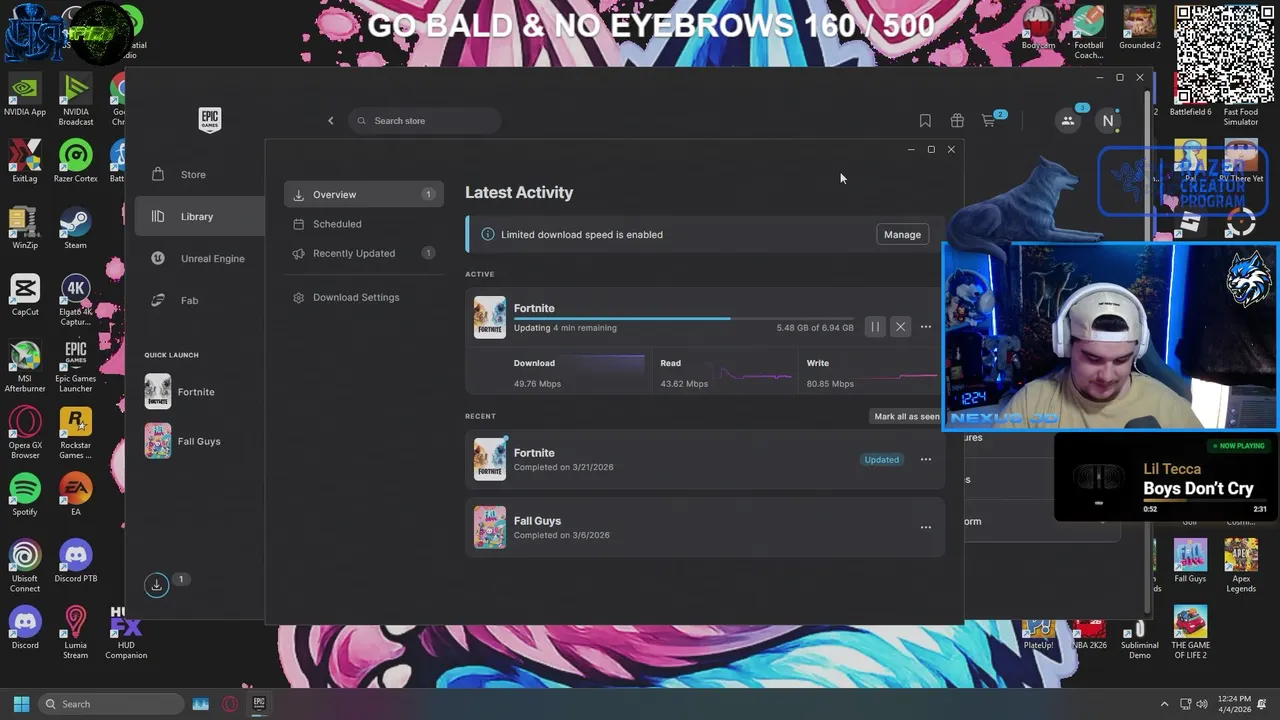This screenshot has width=1280, height=720.
Task: Open options for Fall Guys recent entry
Action: pos(926,527)
